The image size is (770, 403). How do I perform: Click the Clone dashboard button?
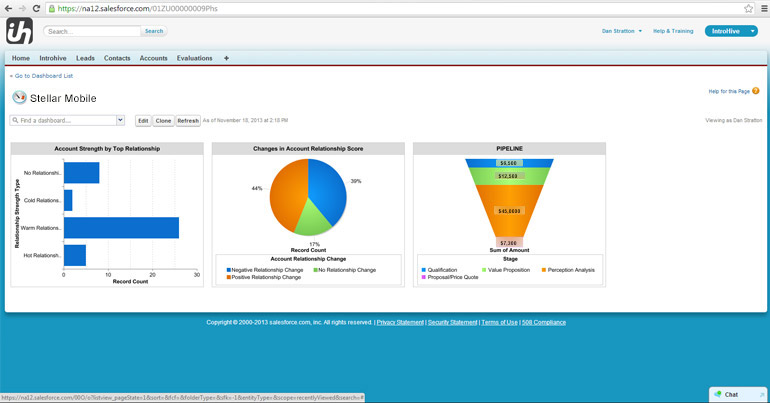163,121
